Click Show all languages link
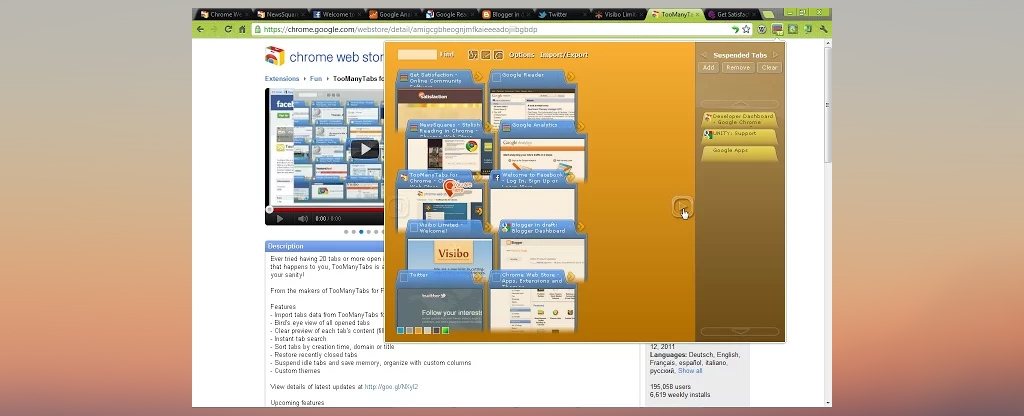The width and height of the screenshot is (1024, 416). (x=690, y=371)
